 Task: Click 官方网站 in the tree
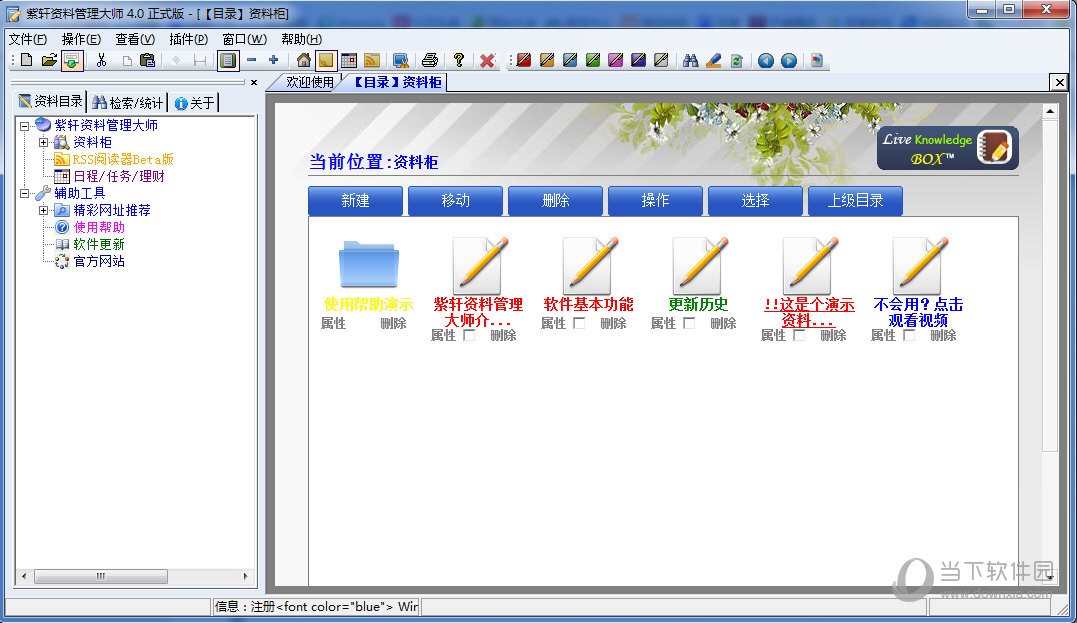[99, 262]
